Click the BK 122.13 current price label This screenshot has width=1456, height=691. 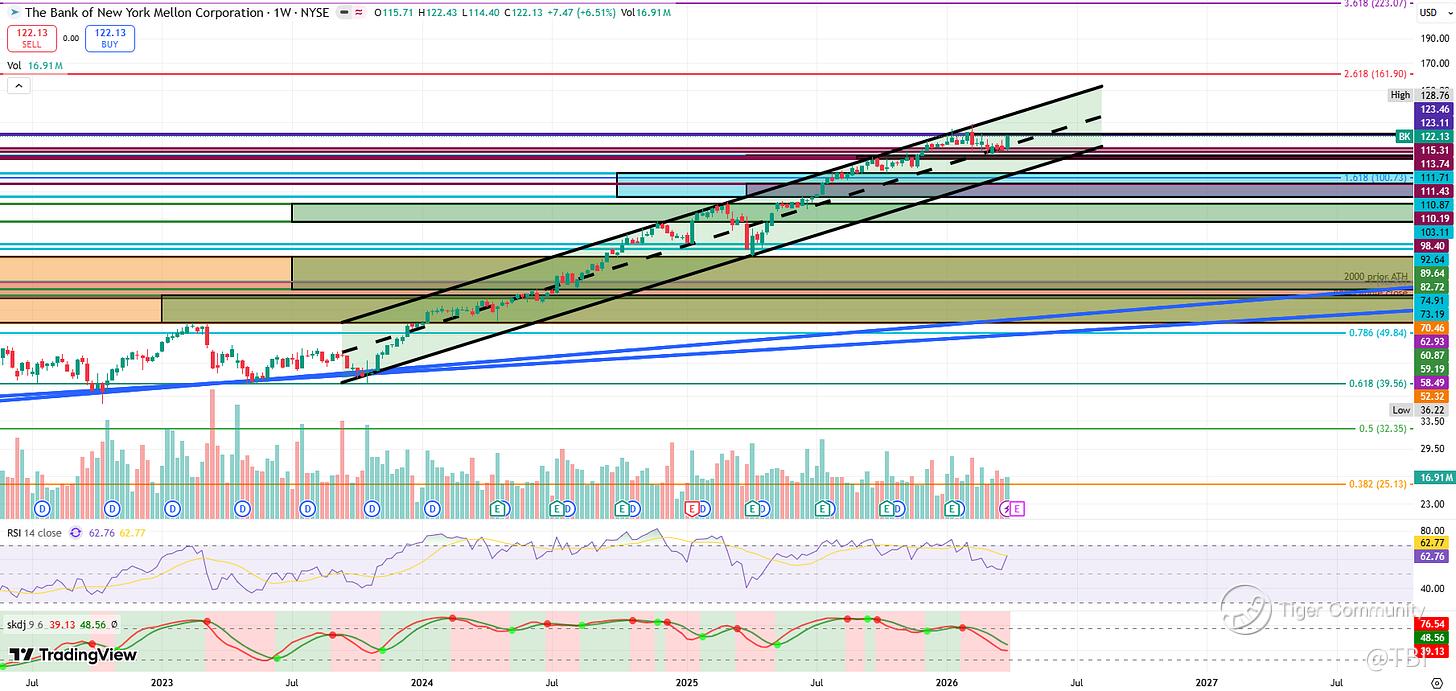(1424, 136)
